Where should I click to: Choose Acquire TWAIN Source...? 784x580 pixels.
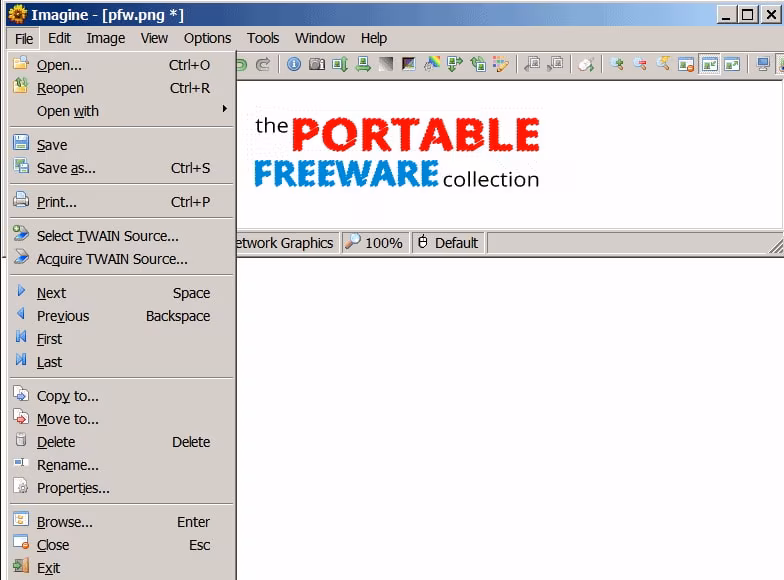tap(122, 259)
